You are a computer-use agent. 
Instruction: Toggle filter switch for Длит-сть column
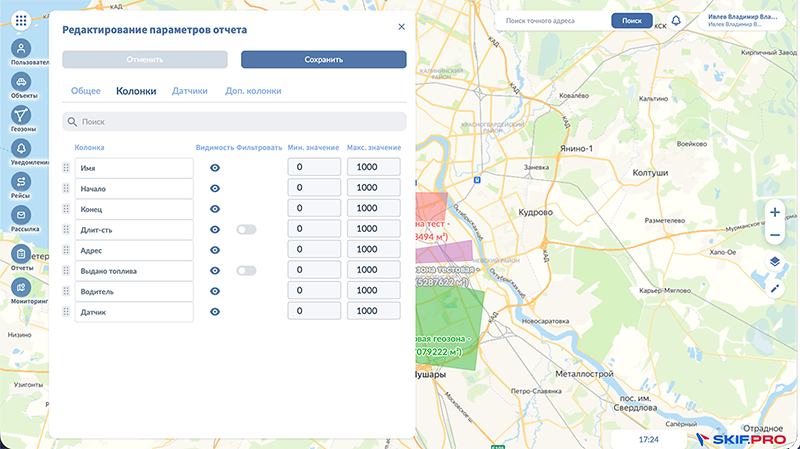246,229
